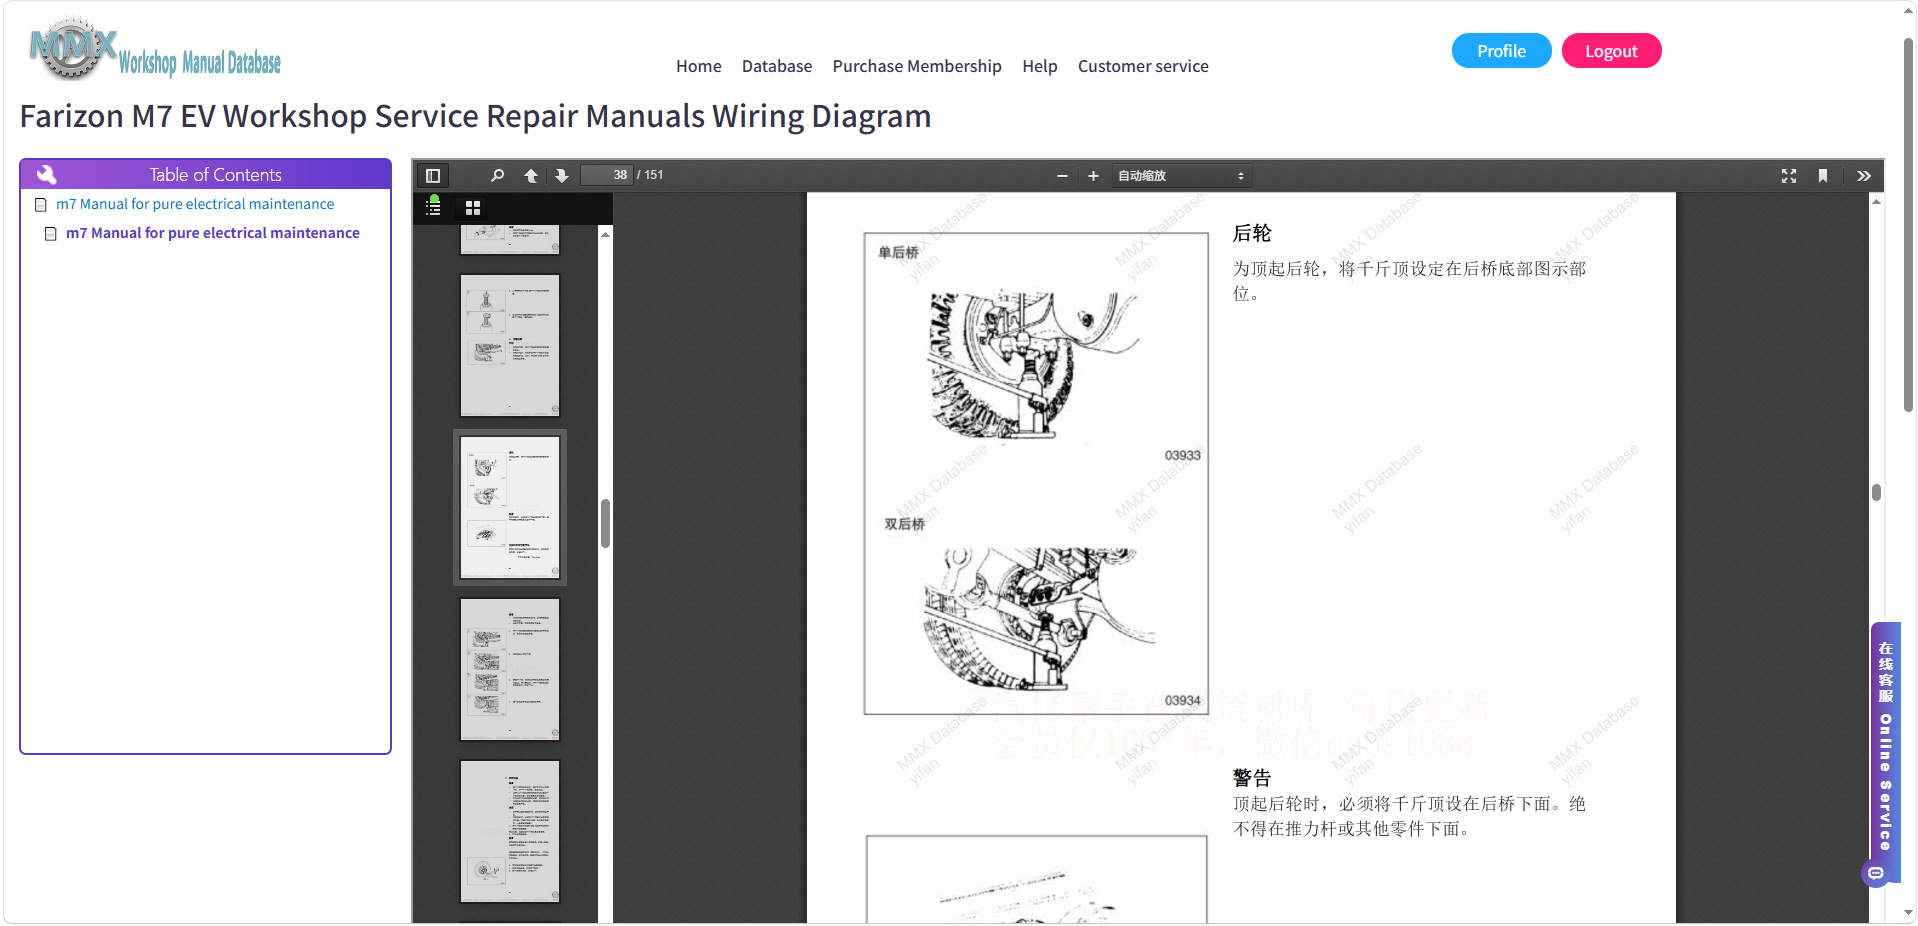The width and height of the screenshot is (1918, 926).
Task: Open the PDF viewer secondary tools menu
Action: [1864, 176]
